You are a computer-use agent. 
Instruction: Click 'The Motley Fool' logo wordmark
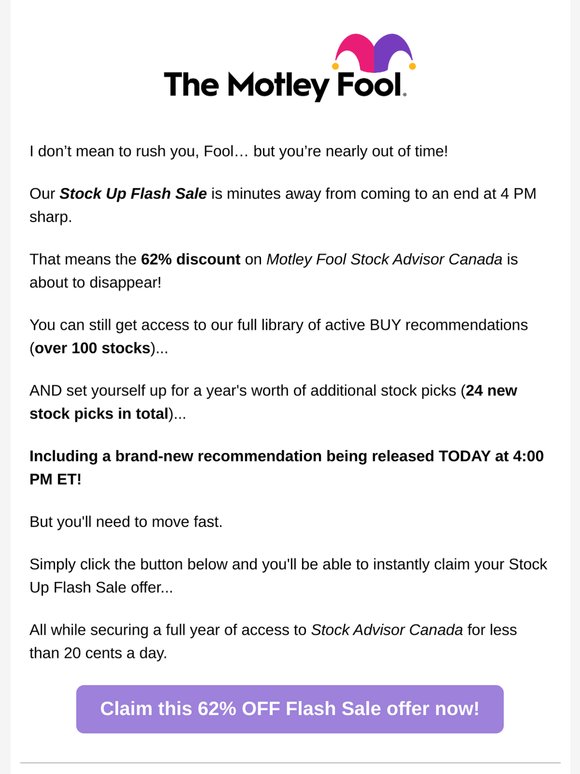[285, 85]
